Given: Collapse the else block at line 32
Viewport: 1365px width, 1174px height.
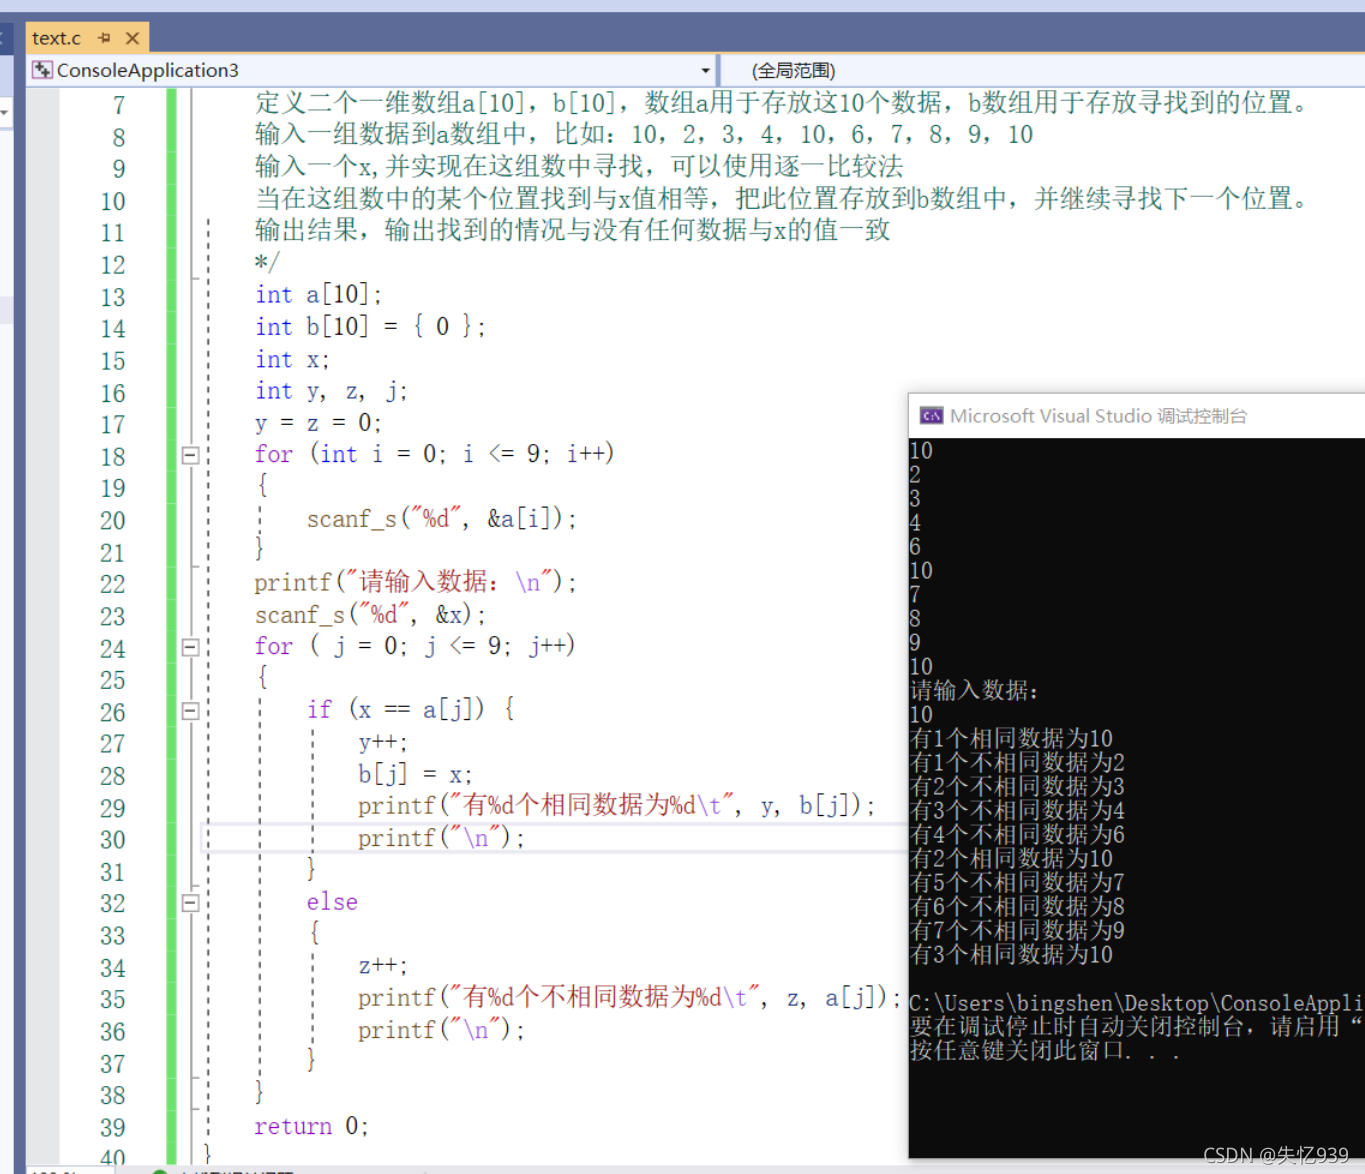Looking at the screenshot, I should 190,903.
